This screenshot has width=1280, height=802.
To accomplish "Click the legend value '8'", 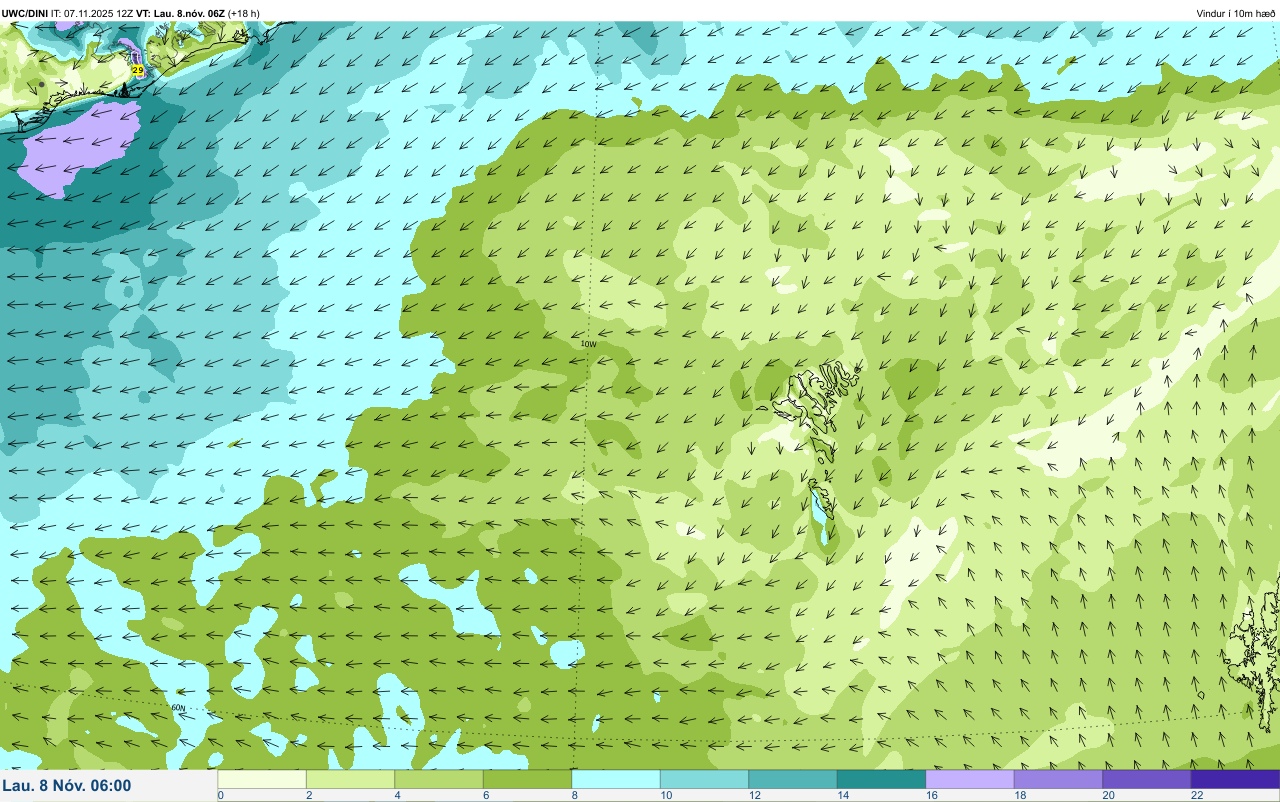I will (574, 795).
